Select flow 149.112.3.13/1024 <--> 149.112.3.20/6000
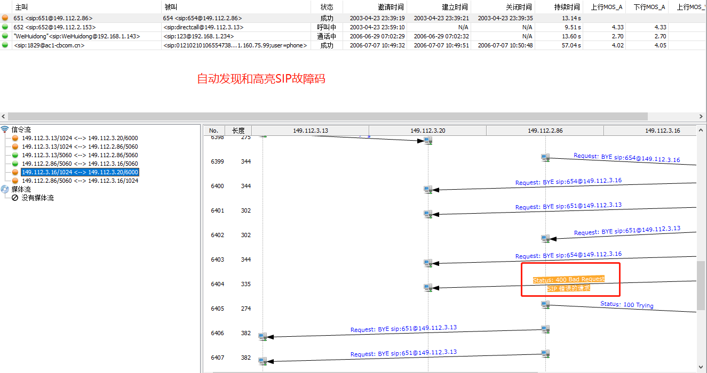Screen dimensions: 707x373 pyautogui.click(x=80, y=138)
